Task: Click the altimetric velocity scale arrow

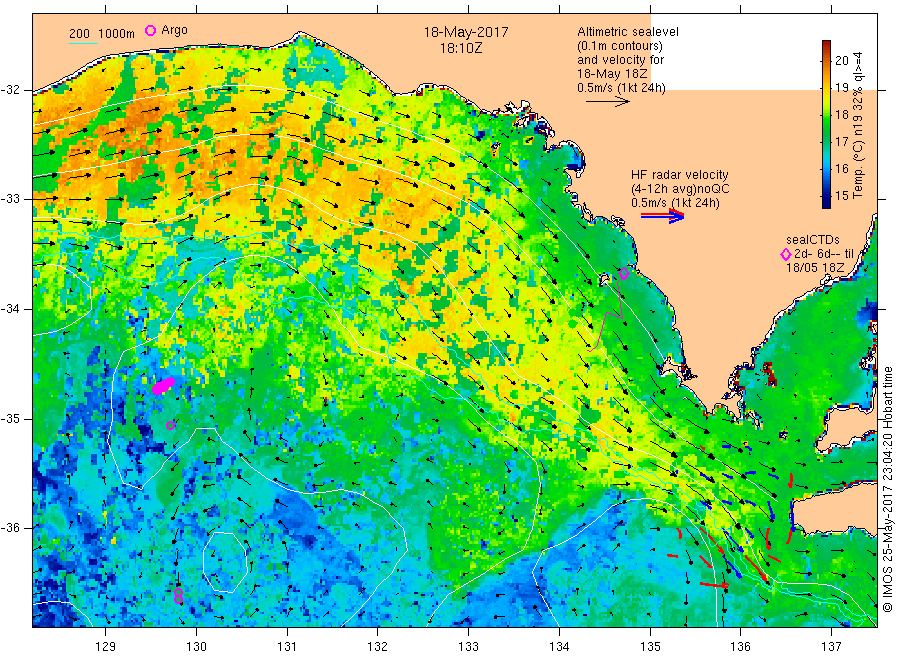Action: (608, 102)
